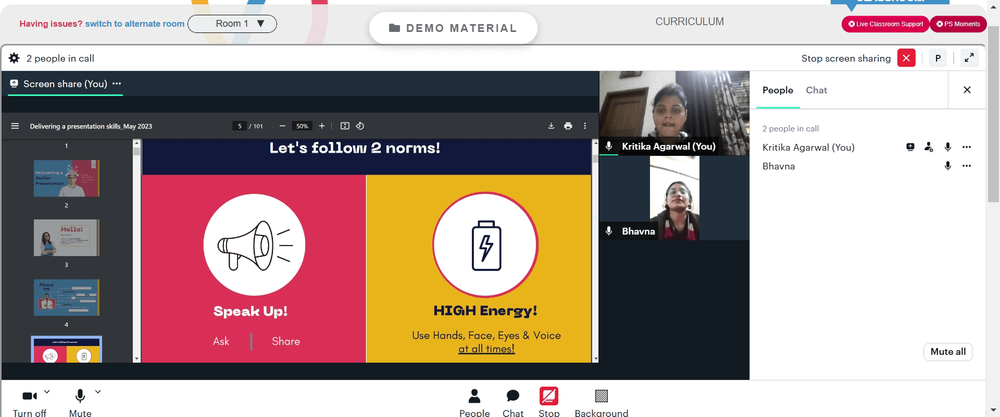Open the Room 1 dropdown
Viewport: 1000px width, 417px height.
[x=232, y=24]
